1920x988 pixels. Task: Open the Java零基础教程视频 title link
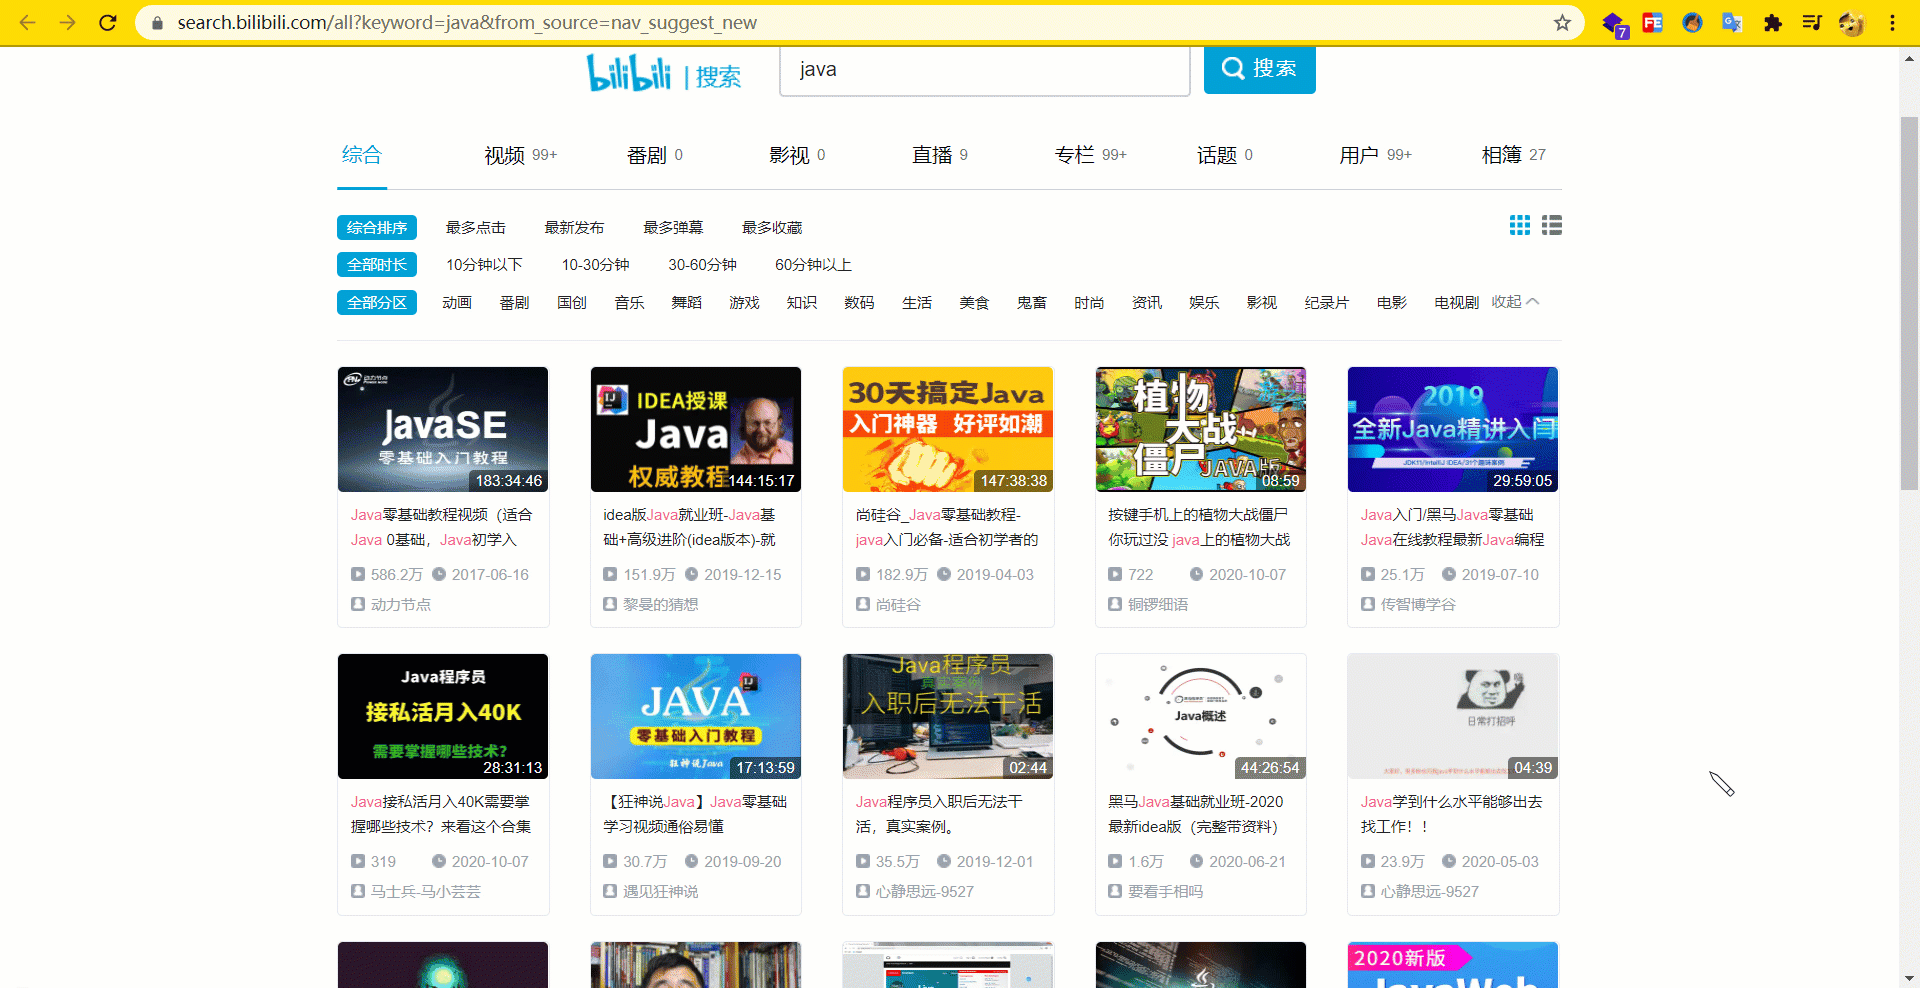442,527
